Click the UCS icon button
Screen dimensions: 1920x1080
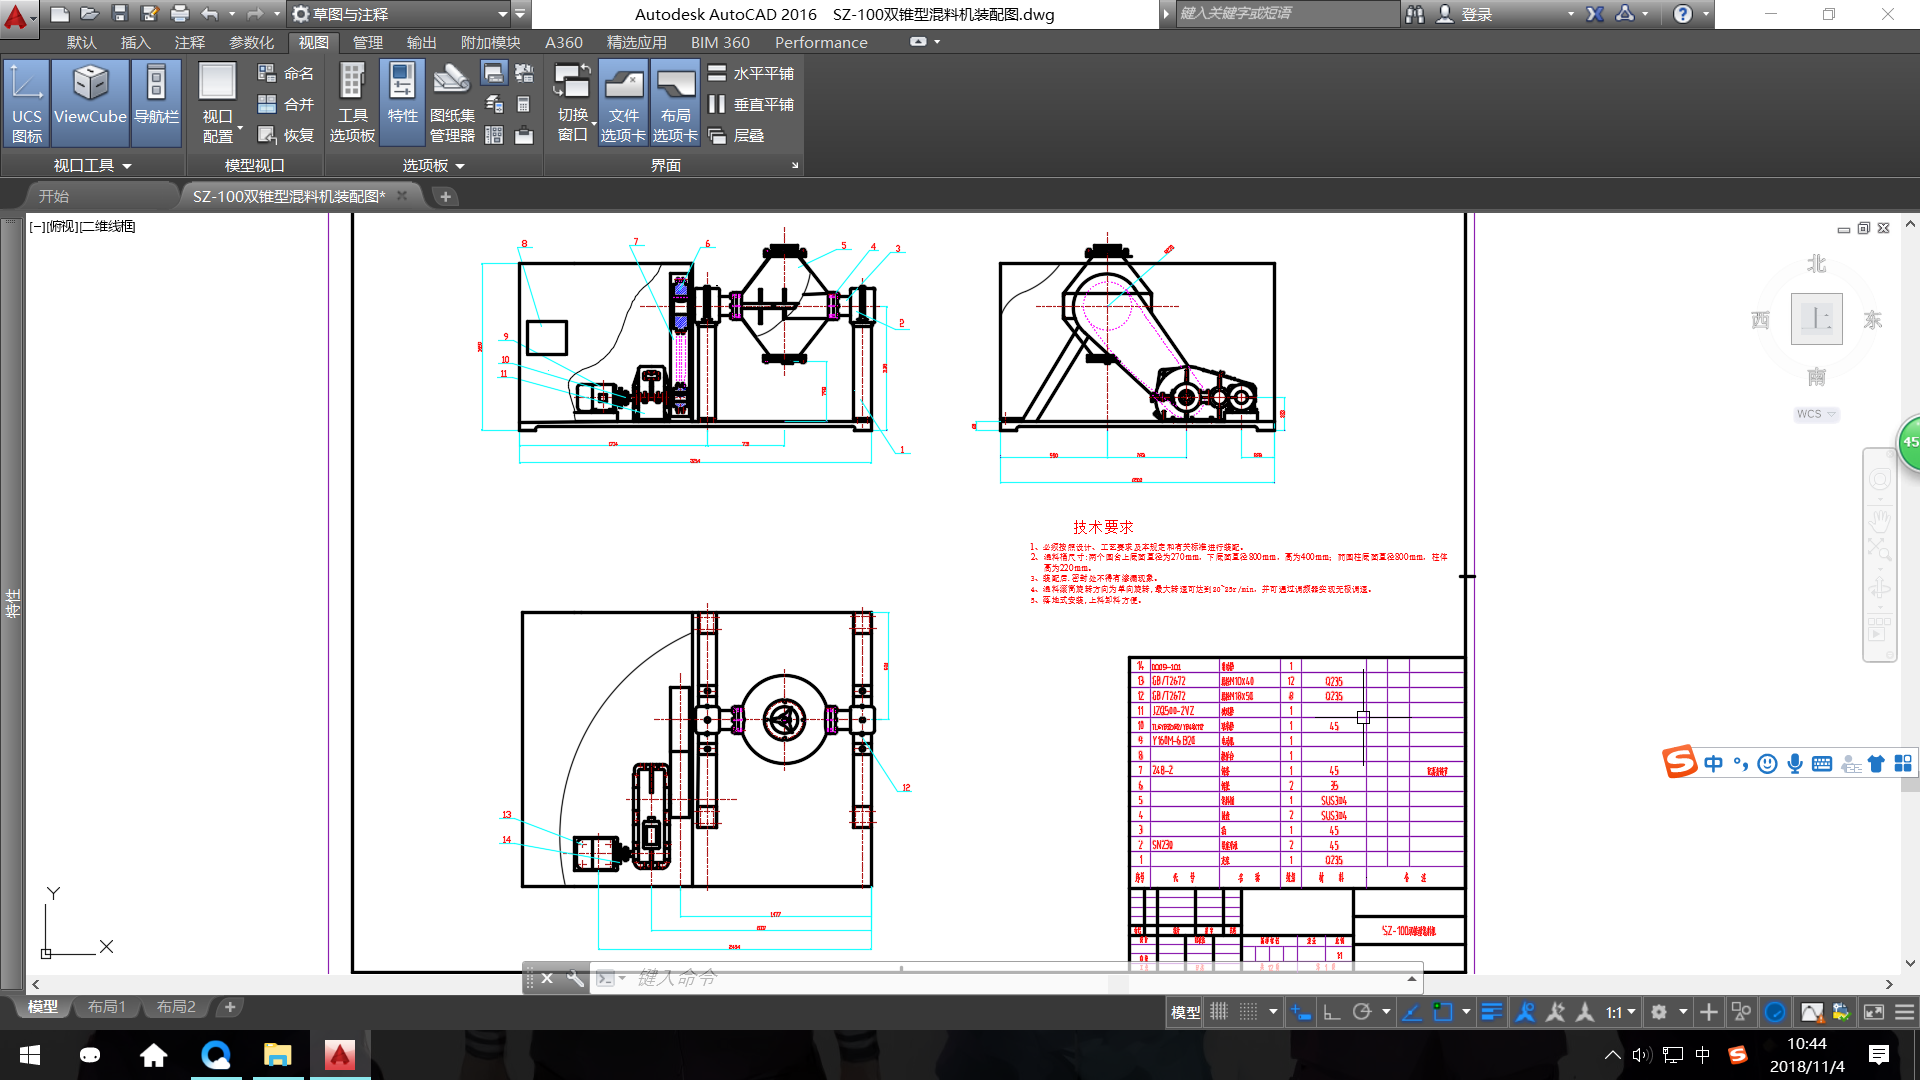click(27, 103)
